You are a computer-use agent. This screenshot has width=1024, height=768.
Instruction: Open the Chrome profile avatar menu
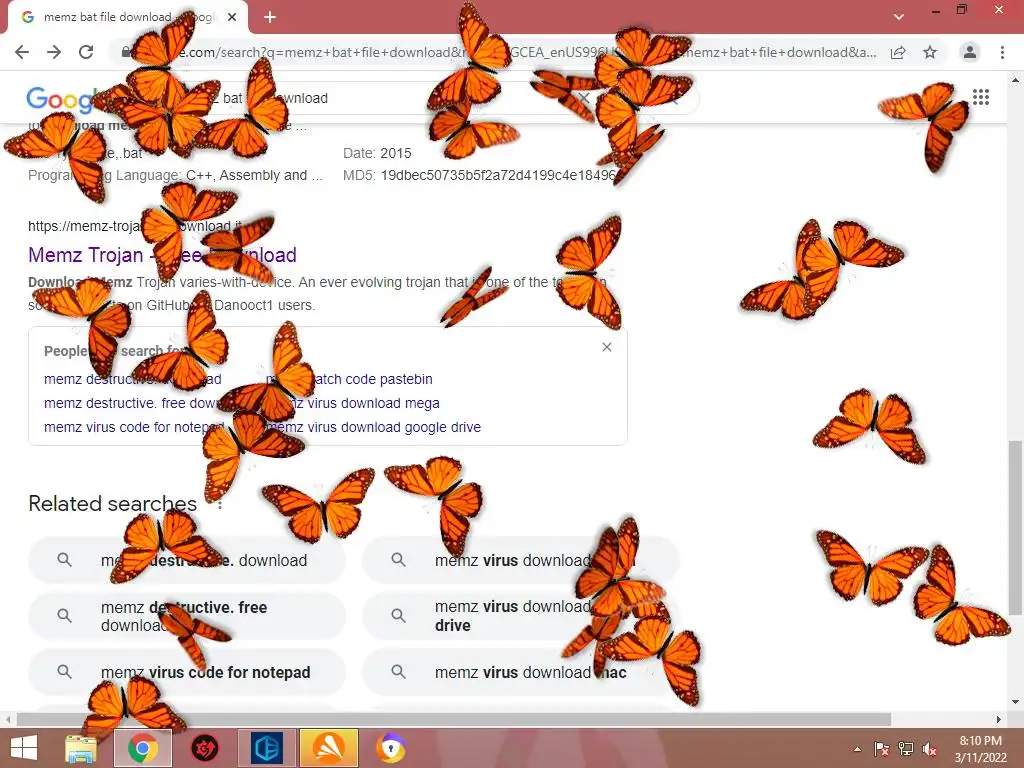tap(970, 52)
